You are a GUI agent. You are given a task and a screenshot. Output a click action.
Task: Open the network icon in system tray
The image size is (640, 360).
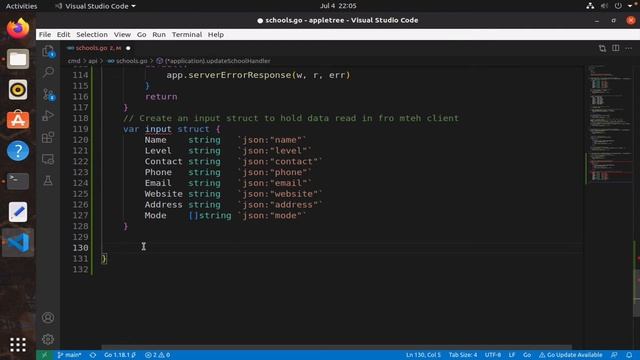coord(590,6)
